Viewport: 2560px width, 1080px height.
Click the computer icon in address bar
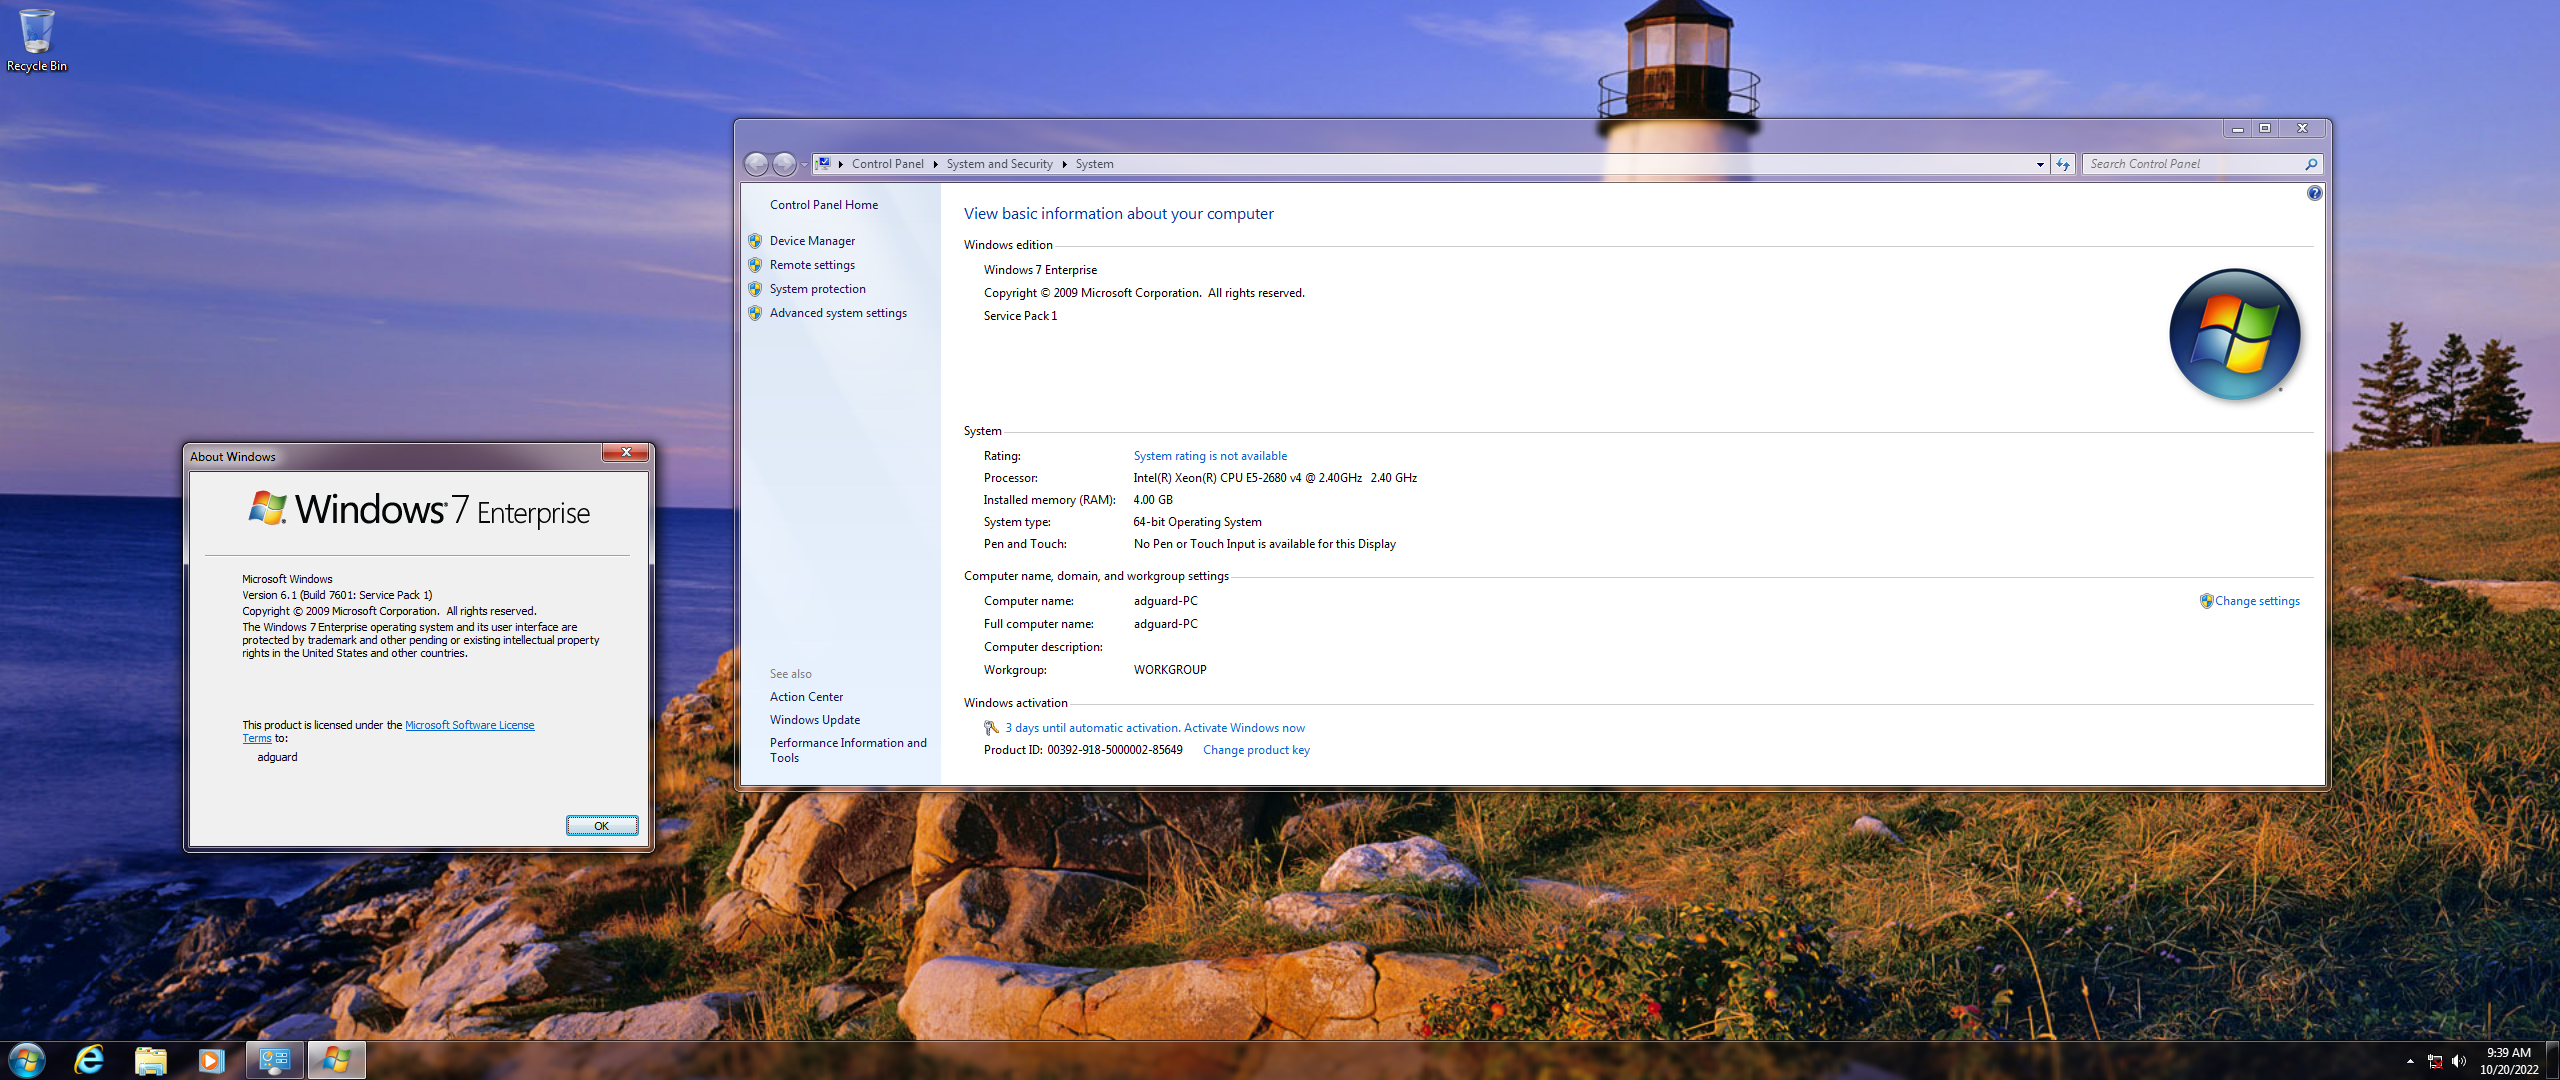tap(824, 163)
